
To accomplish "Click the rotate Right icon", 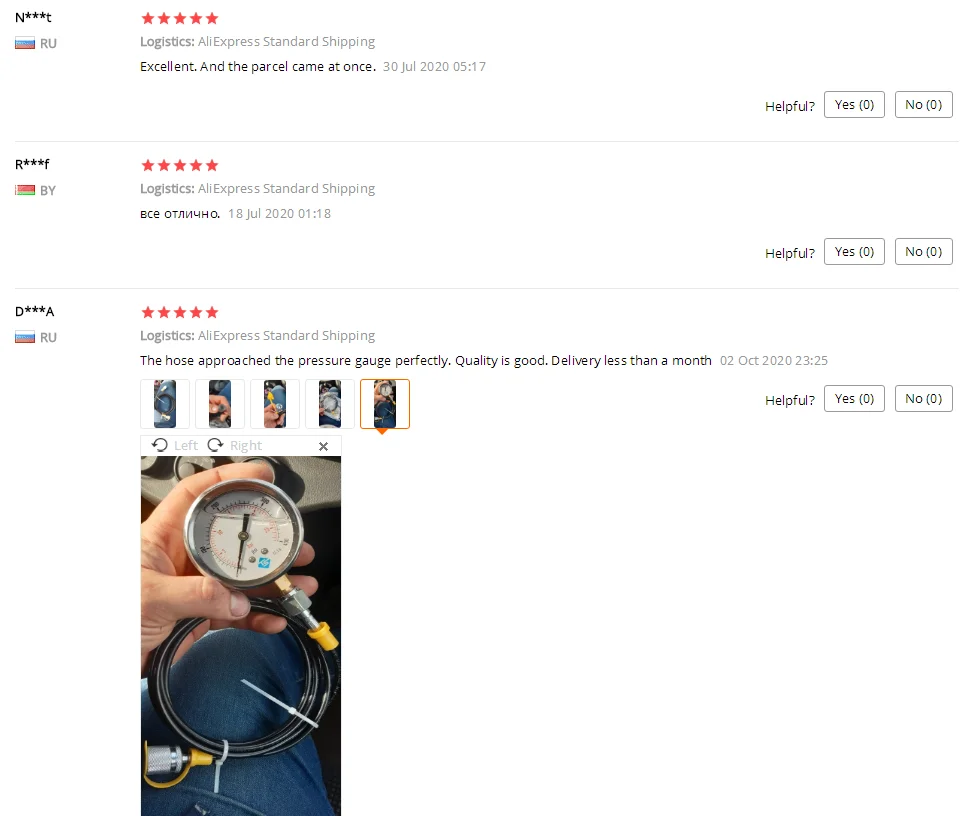I will point(215,445).
